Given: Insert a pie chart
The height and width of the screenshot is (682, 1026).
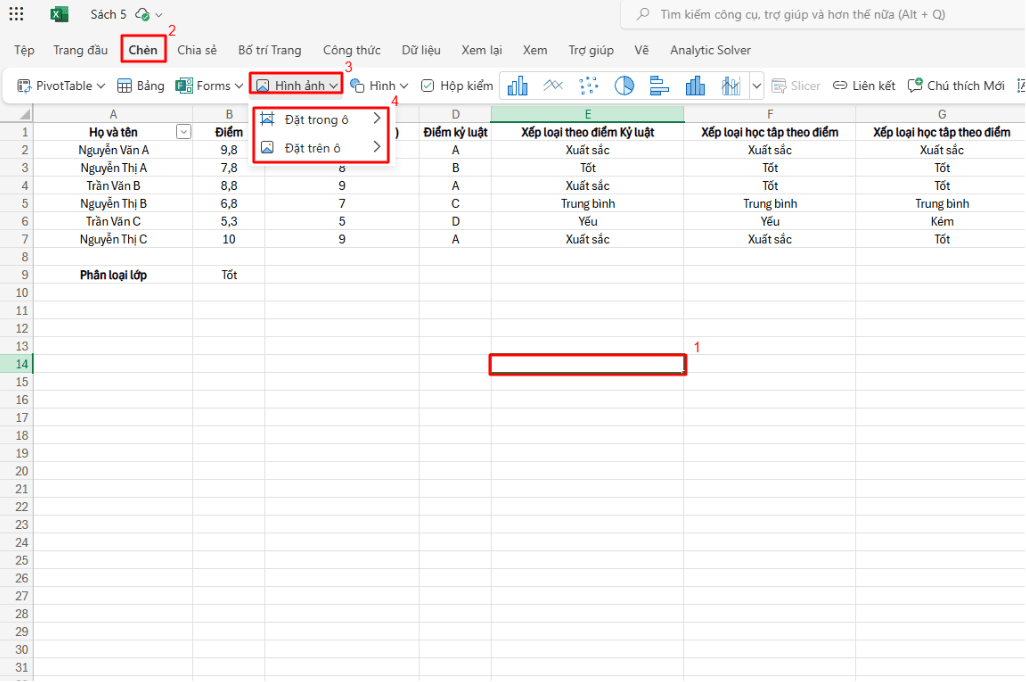Looking at the screenshot, I should click(x=624, y=86).
